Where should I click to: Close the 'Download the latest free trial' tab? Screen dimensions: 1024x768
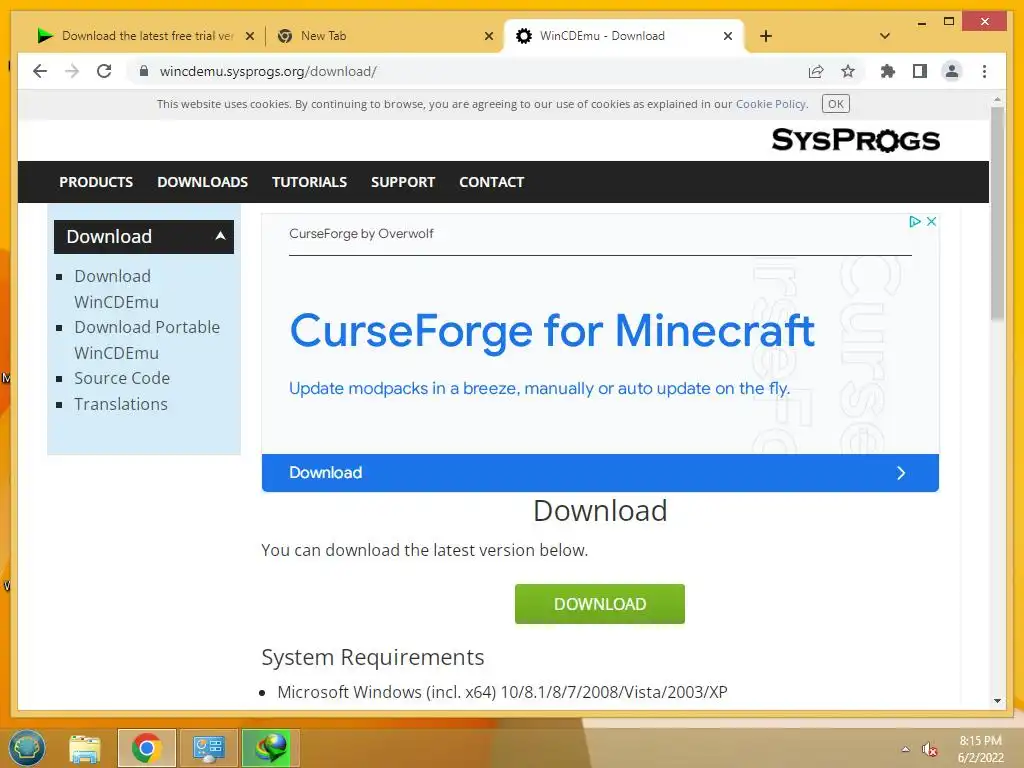tap(249, 36)
